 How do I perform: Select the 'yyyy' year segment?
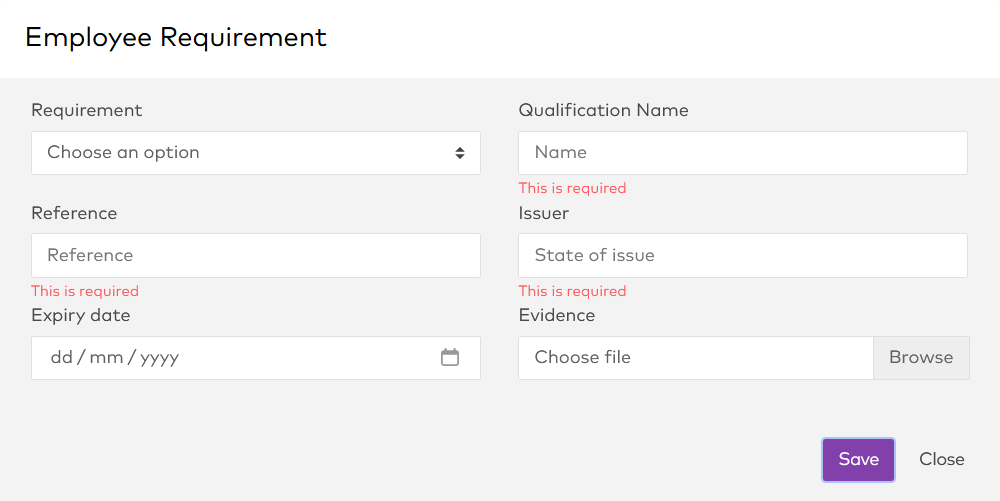coord(159,357)
